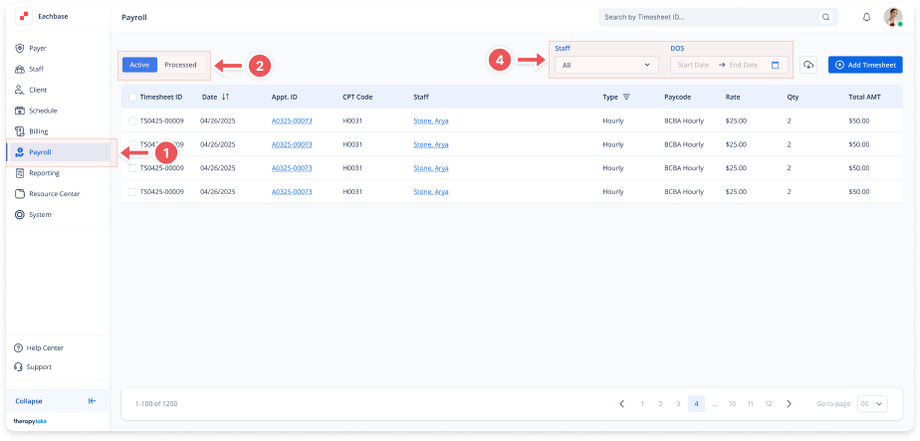This screenshot has height=441, width=920.
Task: Open appointment link A0325-00073 in first row
Action: click(292, 121)
